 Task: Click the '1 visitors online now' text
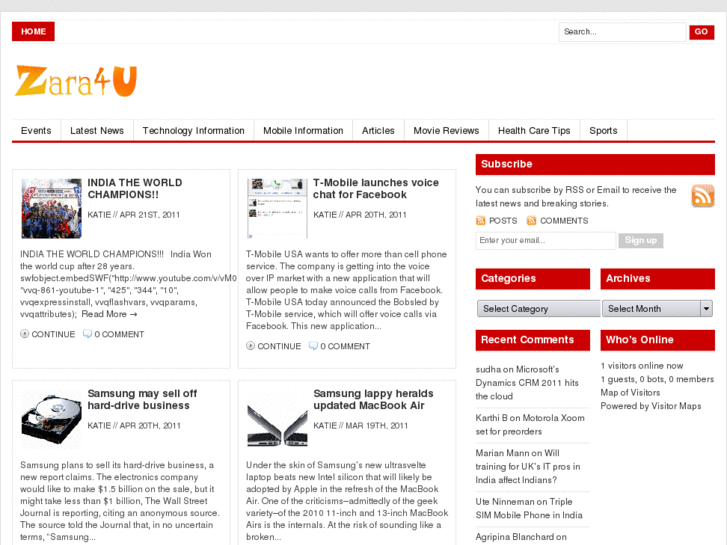coord(642,365)
